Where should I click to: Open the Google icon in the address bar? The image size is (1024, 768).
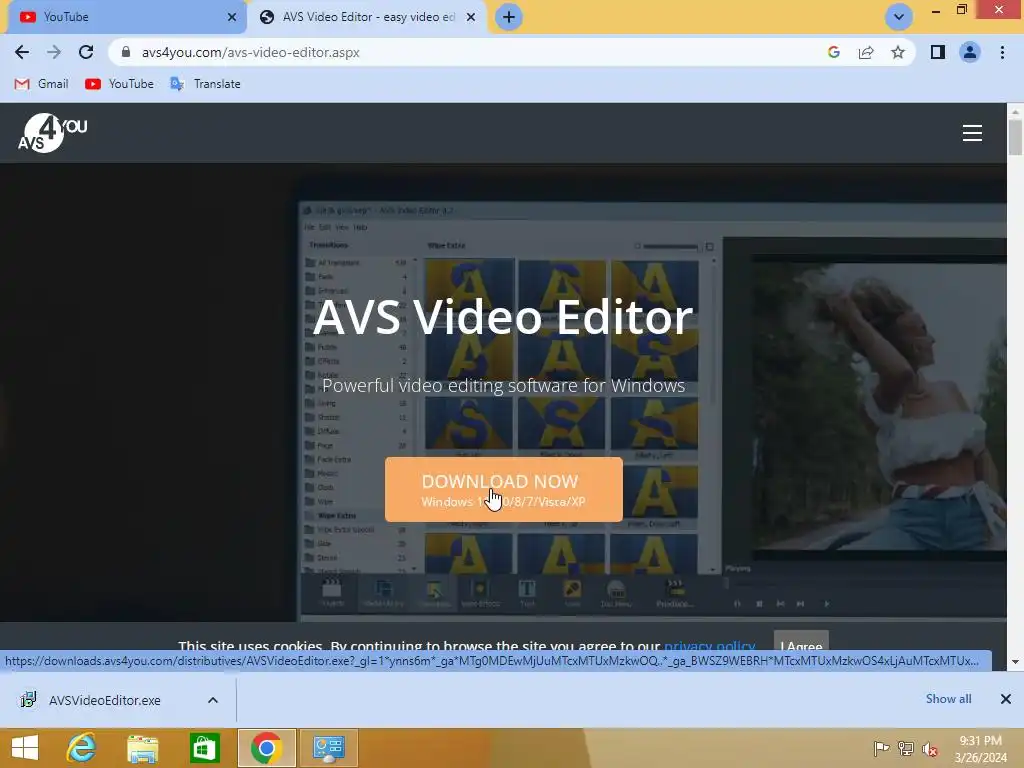coord(833,52)
